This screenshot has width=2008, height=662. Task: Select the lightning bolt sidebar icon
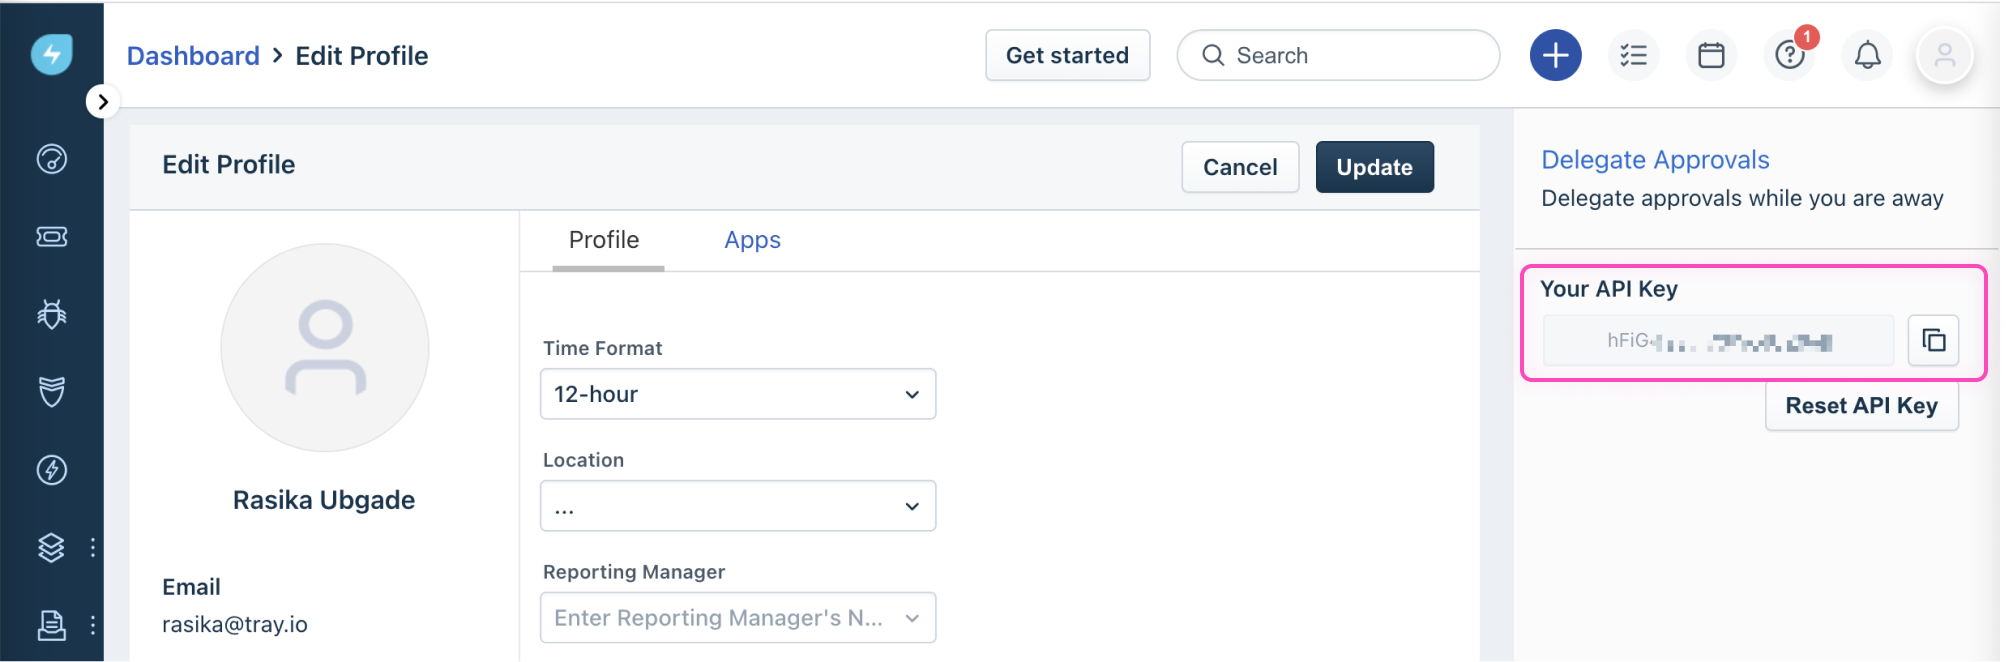click(x=51, y=469)
